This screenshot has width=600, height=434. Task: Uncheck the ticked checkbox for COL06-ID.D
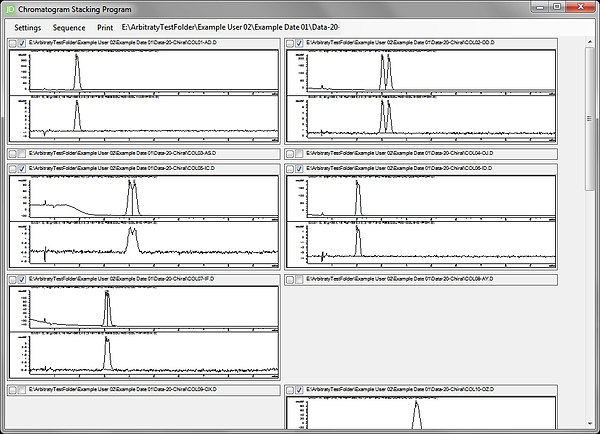pyautogui.click(x=299, y=168)
